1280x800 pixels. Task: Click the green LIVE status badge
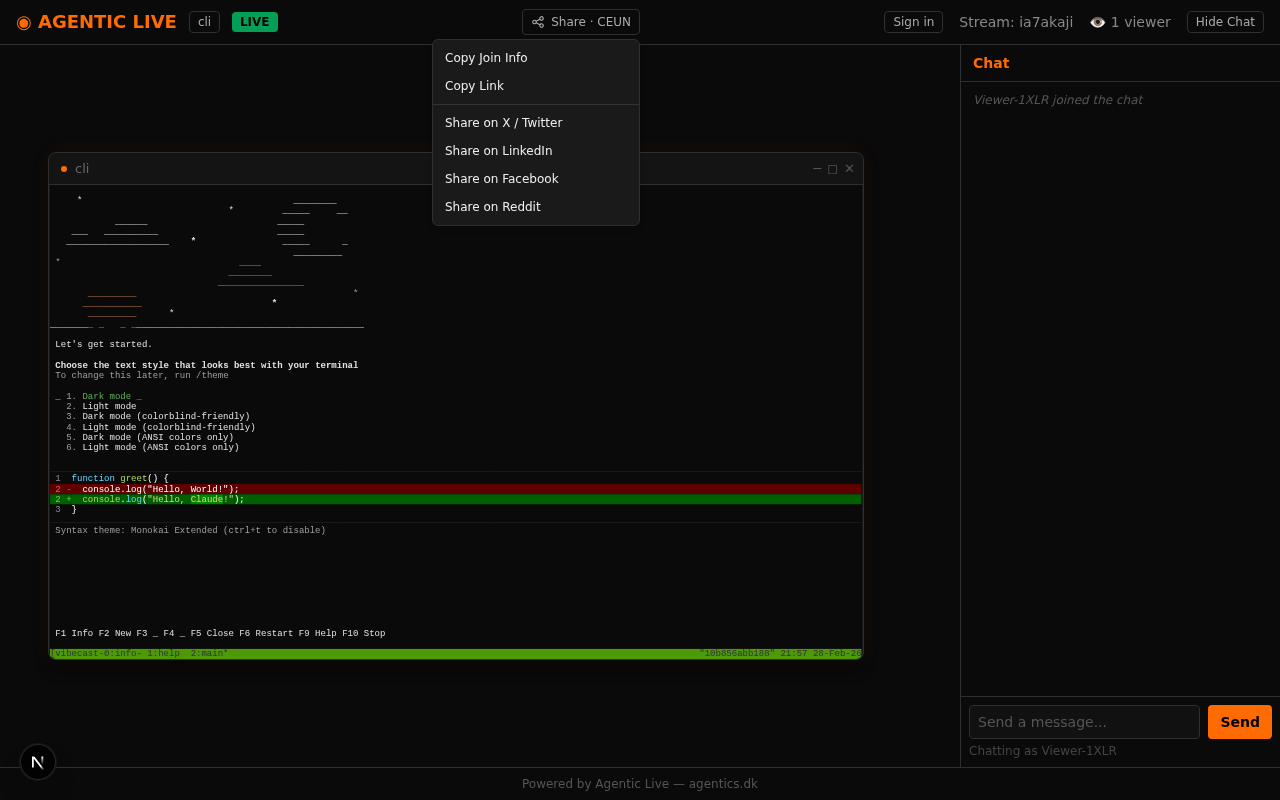click(x=255, y=22)
